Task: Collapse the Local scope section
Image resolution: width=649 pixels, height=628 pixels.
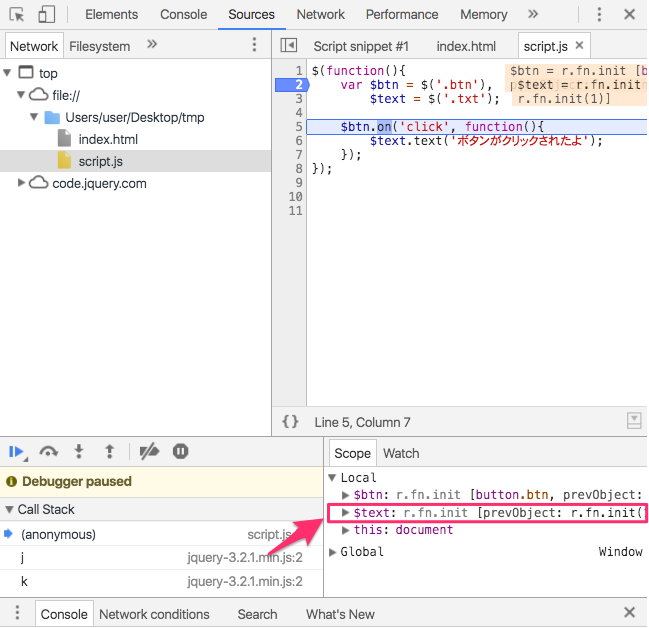Action: pyautogui.click(x=332, y=477)
